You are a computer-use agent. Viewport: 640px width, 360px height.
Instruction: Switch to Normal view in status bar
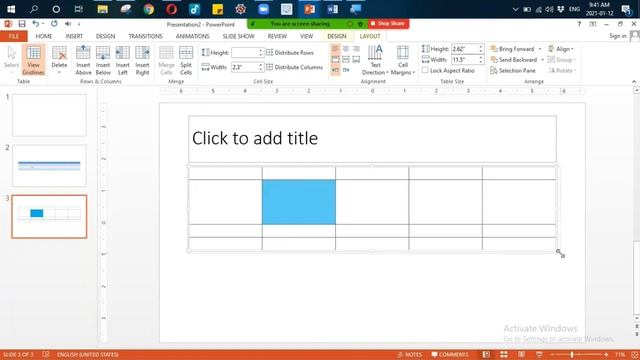coord(486,354)
